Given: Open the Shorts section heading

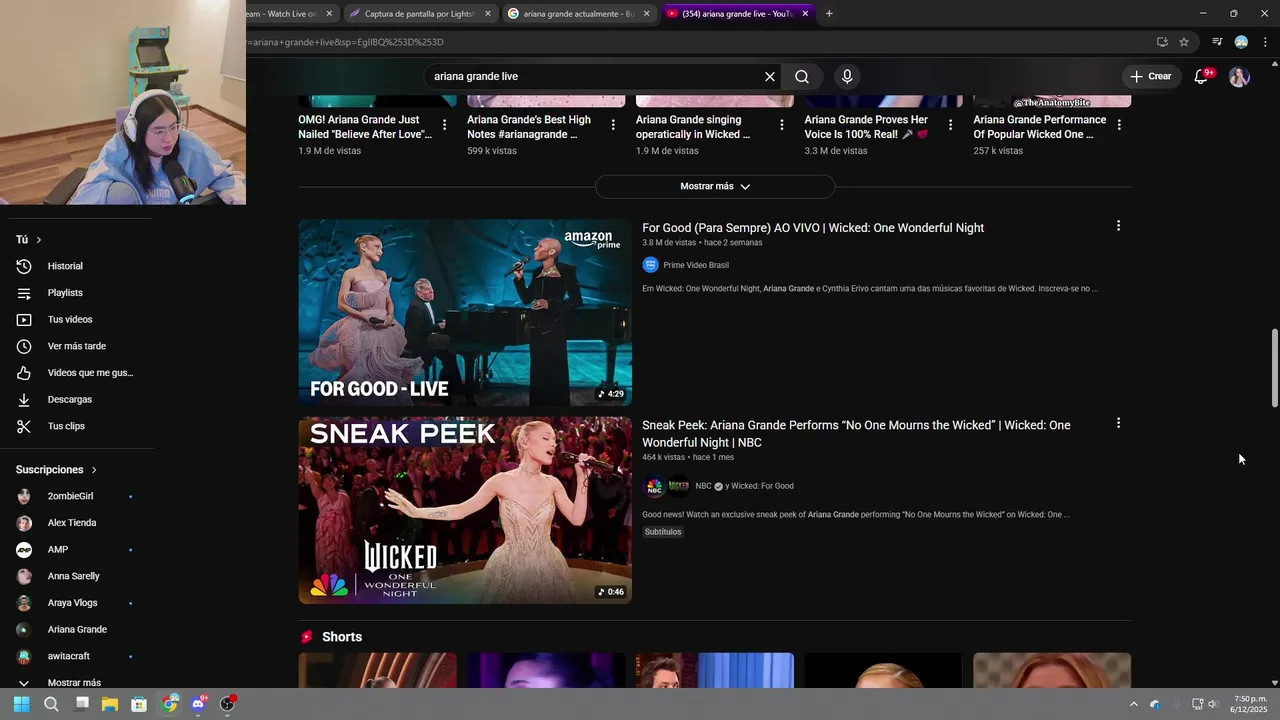Looking at the screenshot, I should click(342, 637).
